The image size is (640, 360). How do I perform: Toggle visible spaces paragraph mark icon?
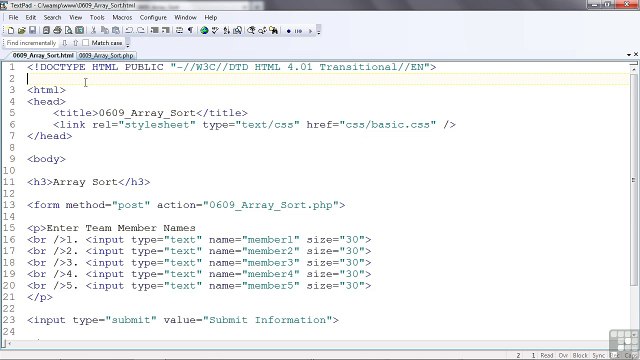pos(190,31)
